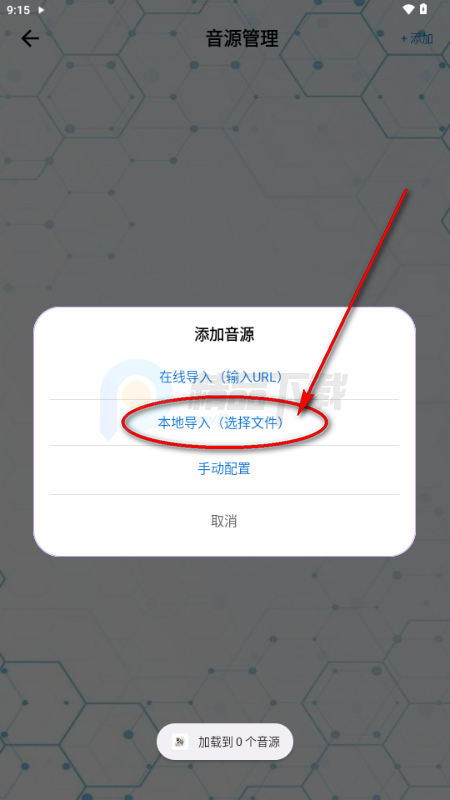Dismiss the dialog with 取消
Viewport: 450px width, 800px height.
[x=224, y=521]
